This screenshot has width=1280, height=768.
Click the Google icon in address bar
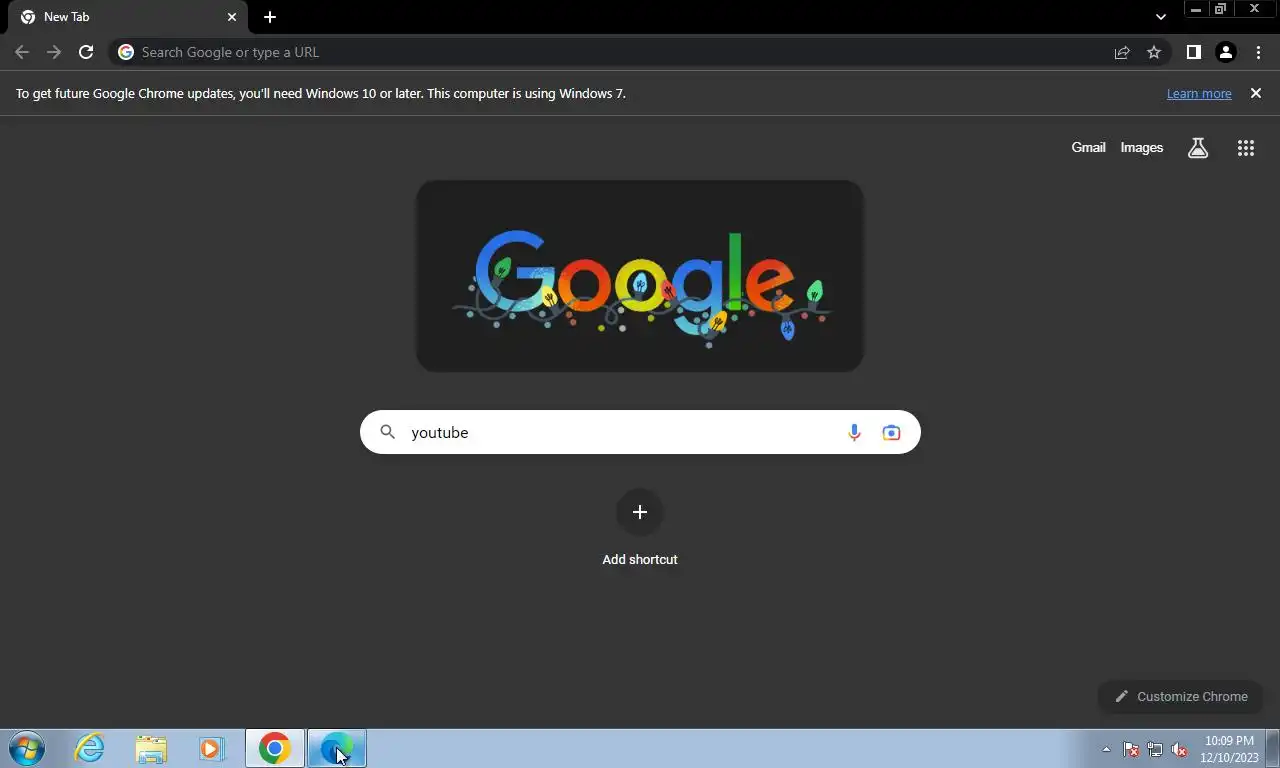pos(126,52)
